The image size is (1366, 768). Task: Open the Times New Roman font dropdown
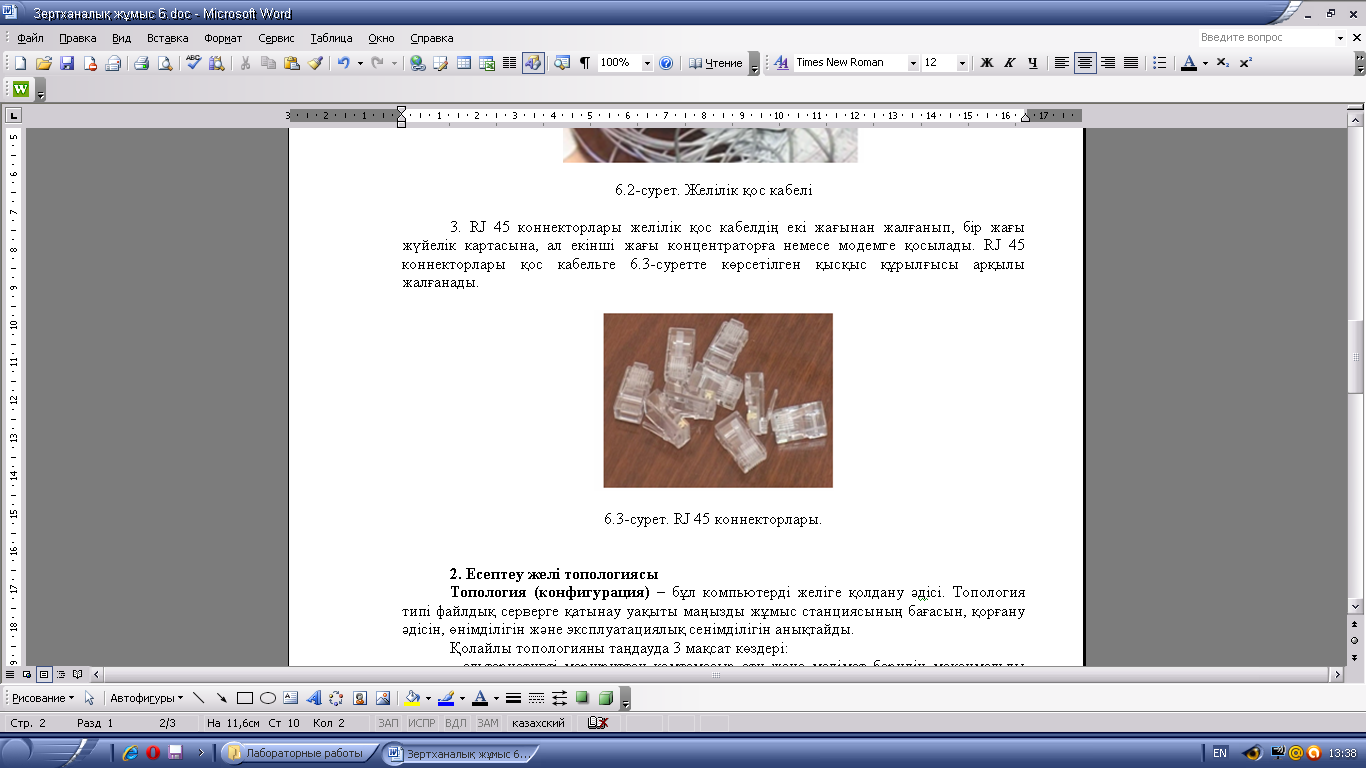[913, 63]
